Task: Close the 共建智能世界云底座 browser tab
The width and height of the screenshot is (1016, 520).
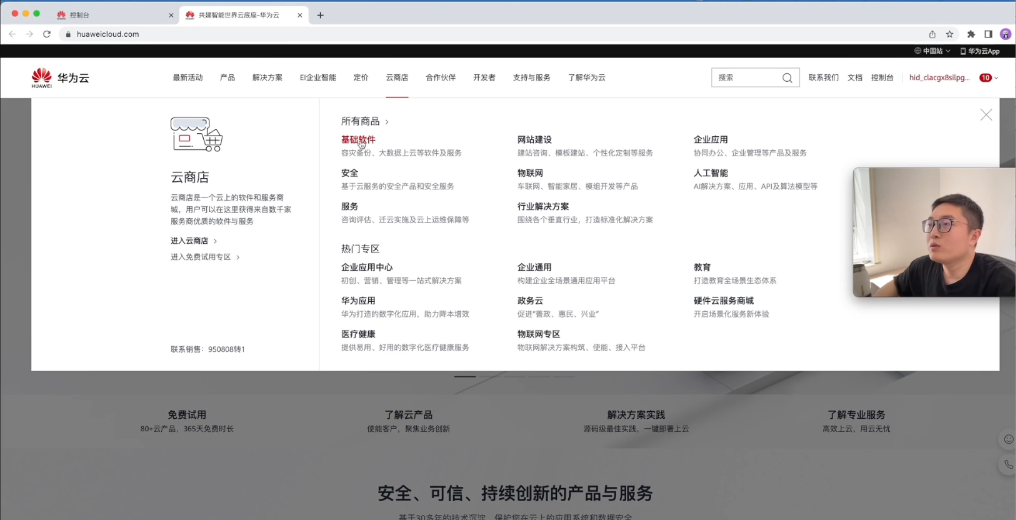Action: 300,15
